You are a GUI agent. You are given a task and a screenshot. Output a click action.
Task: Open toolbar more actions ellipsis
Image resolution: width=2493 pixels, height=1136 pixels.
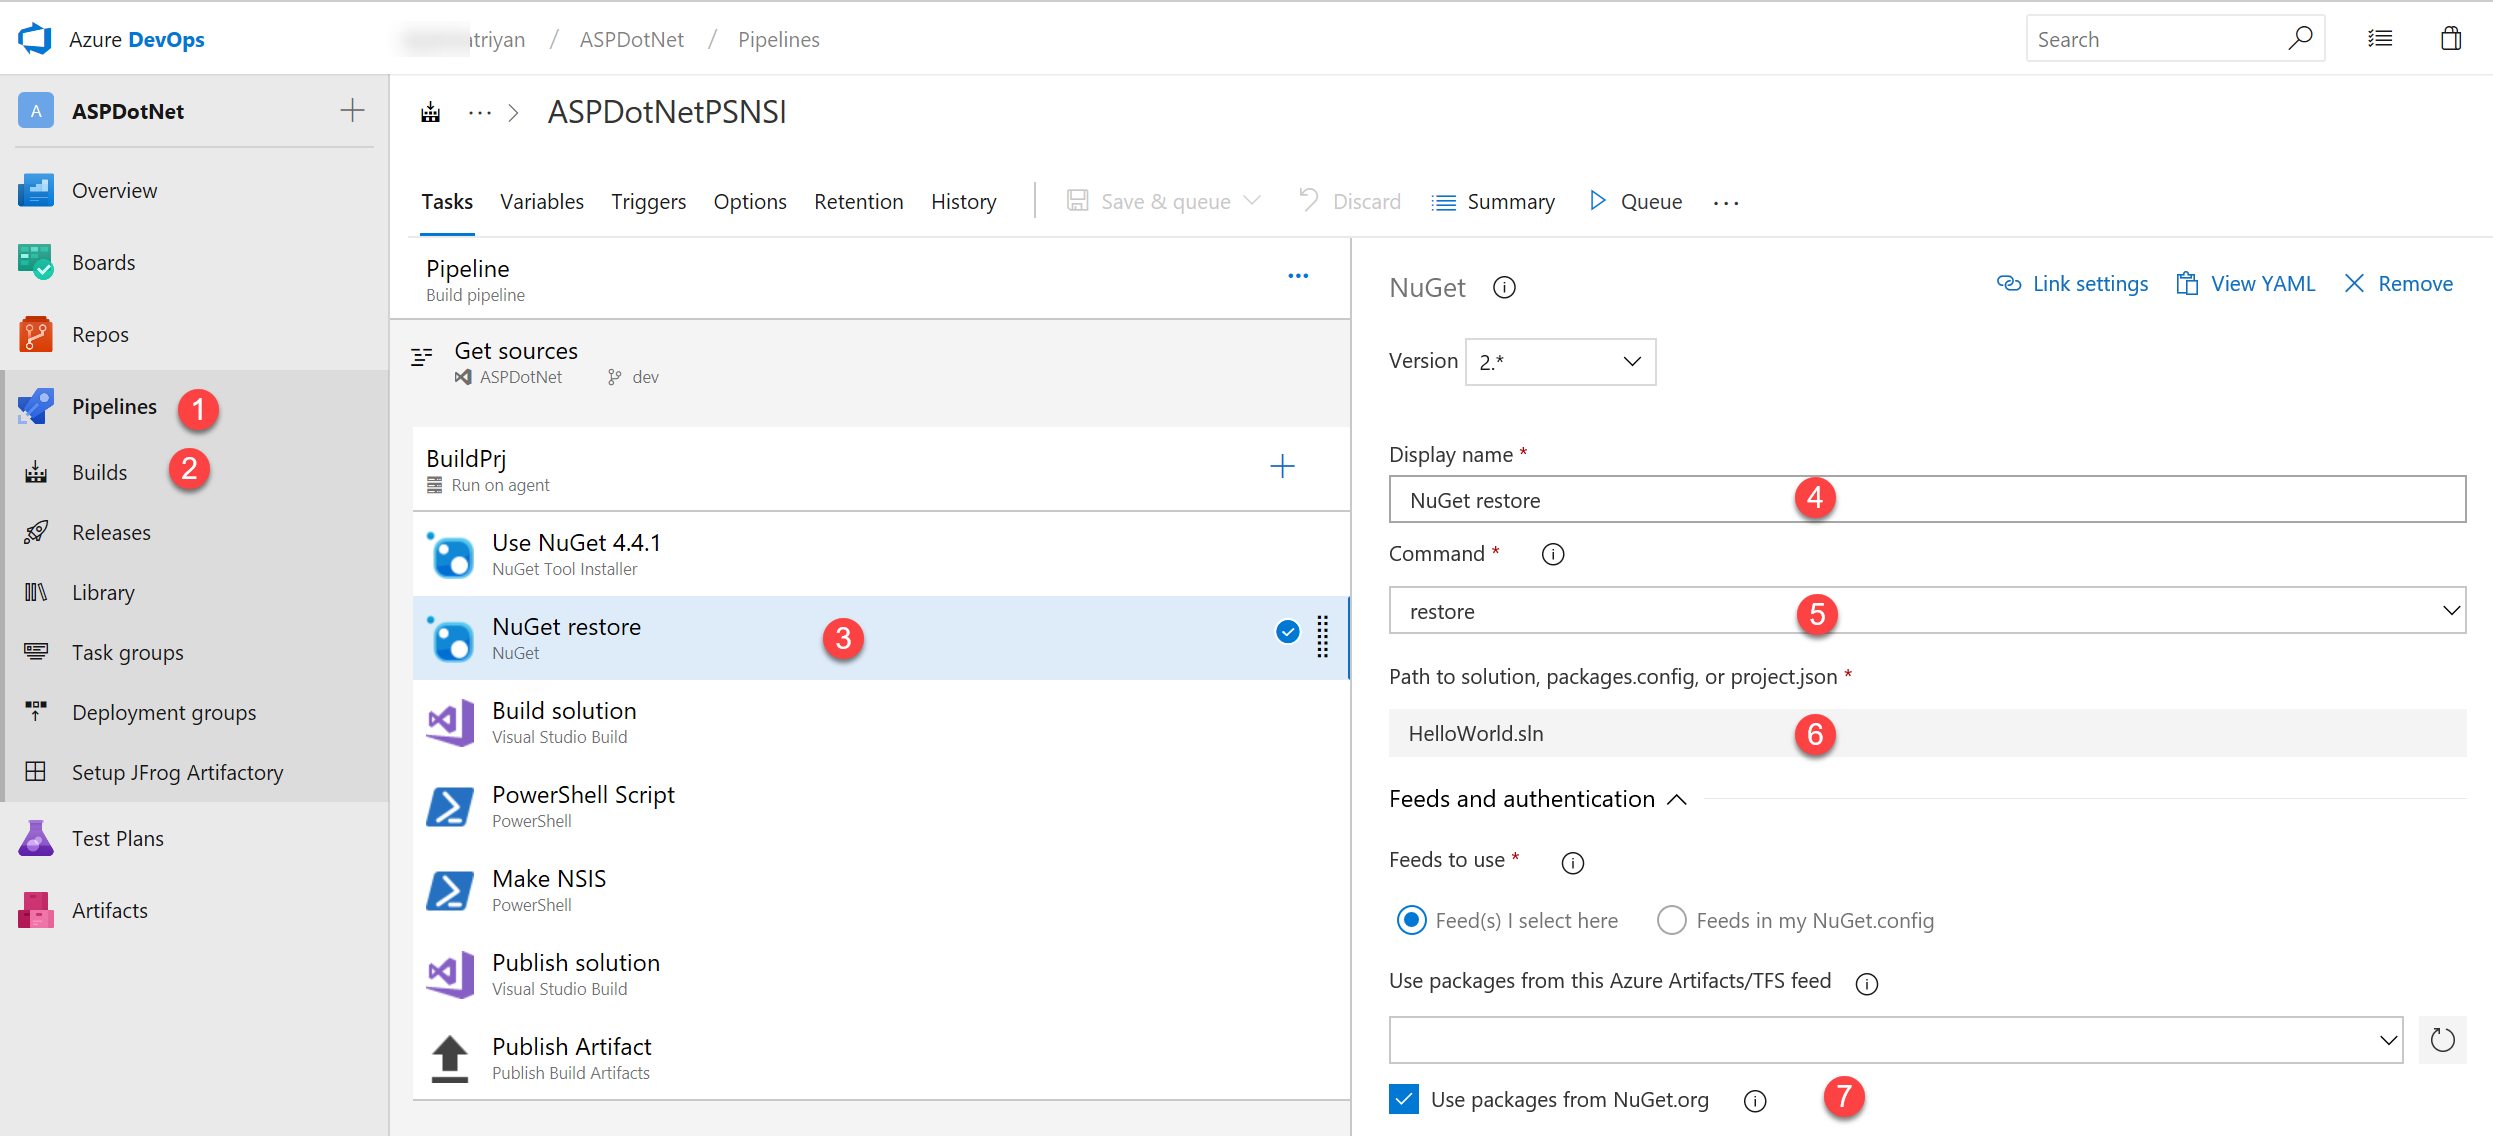[1726, 203]
